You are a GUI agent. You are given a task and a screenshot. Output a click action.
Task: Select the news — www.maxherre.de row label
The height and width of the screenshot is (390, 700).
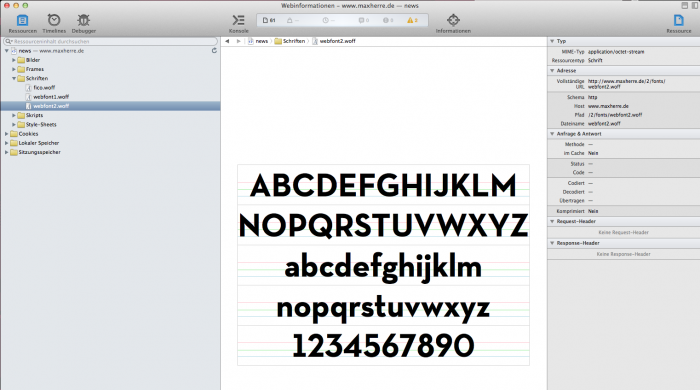pyautogui.click(x=51, y=51)
